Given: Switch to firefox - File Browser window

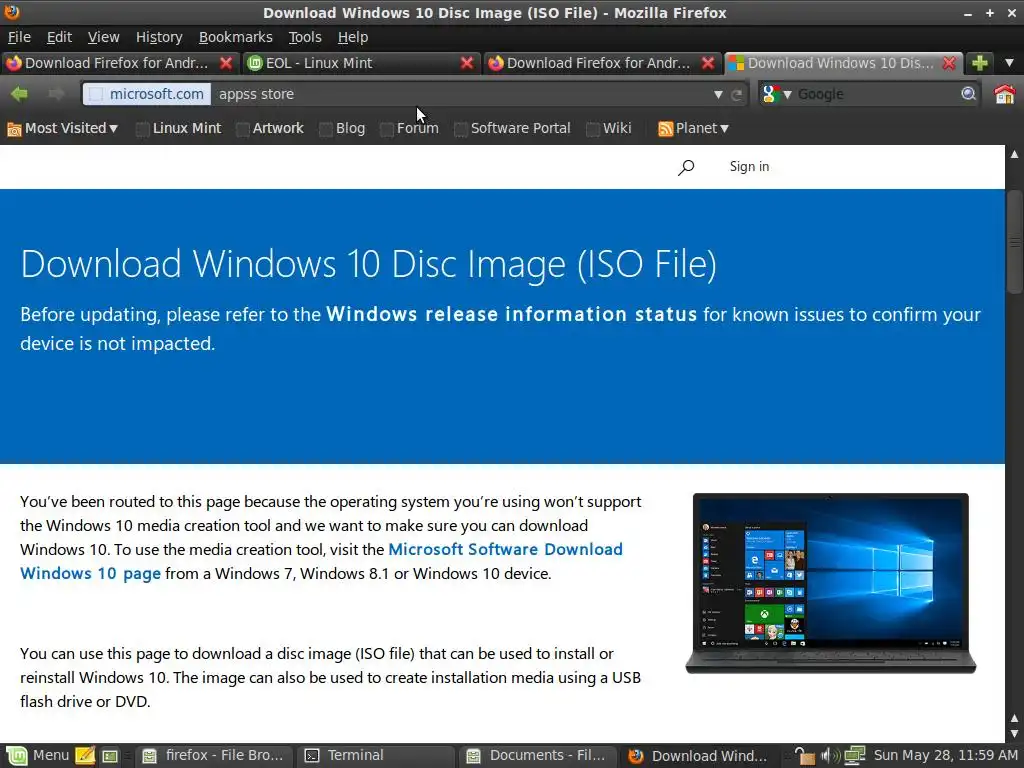Looking at the screenshot, I should tap(213, 756).
